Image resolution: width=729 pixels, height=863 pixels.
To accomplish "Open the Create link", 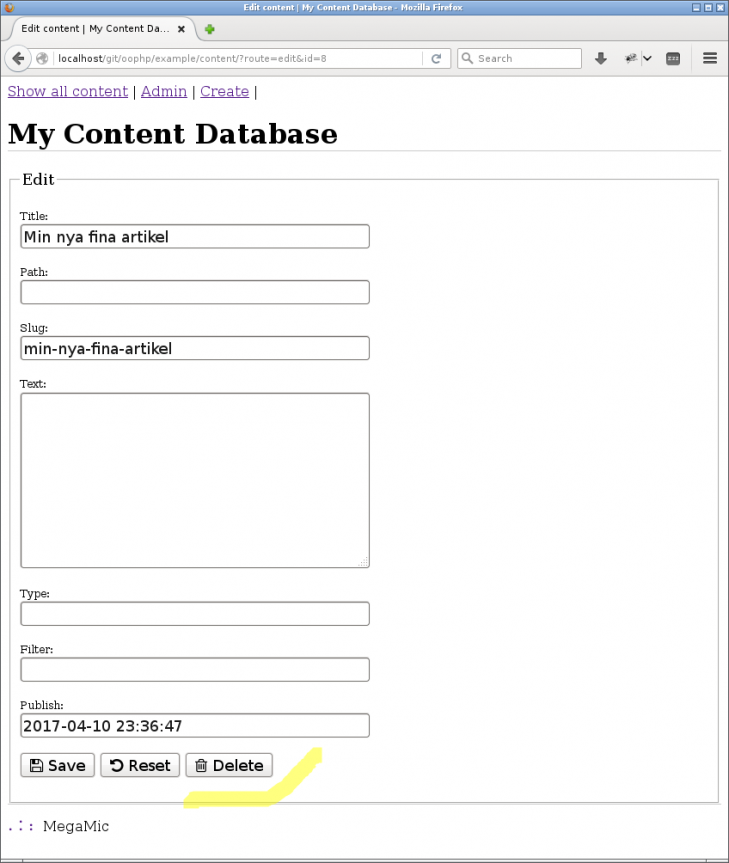I will pyautogui.click(x=224, y=91).
